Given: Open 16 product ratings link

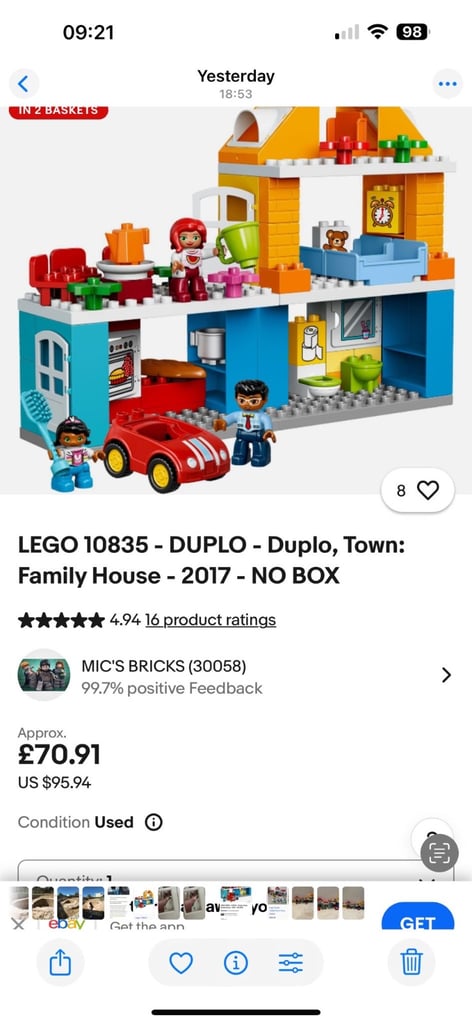Looking at the screenshot, I should 210,620.
